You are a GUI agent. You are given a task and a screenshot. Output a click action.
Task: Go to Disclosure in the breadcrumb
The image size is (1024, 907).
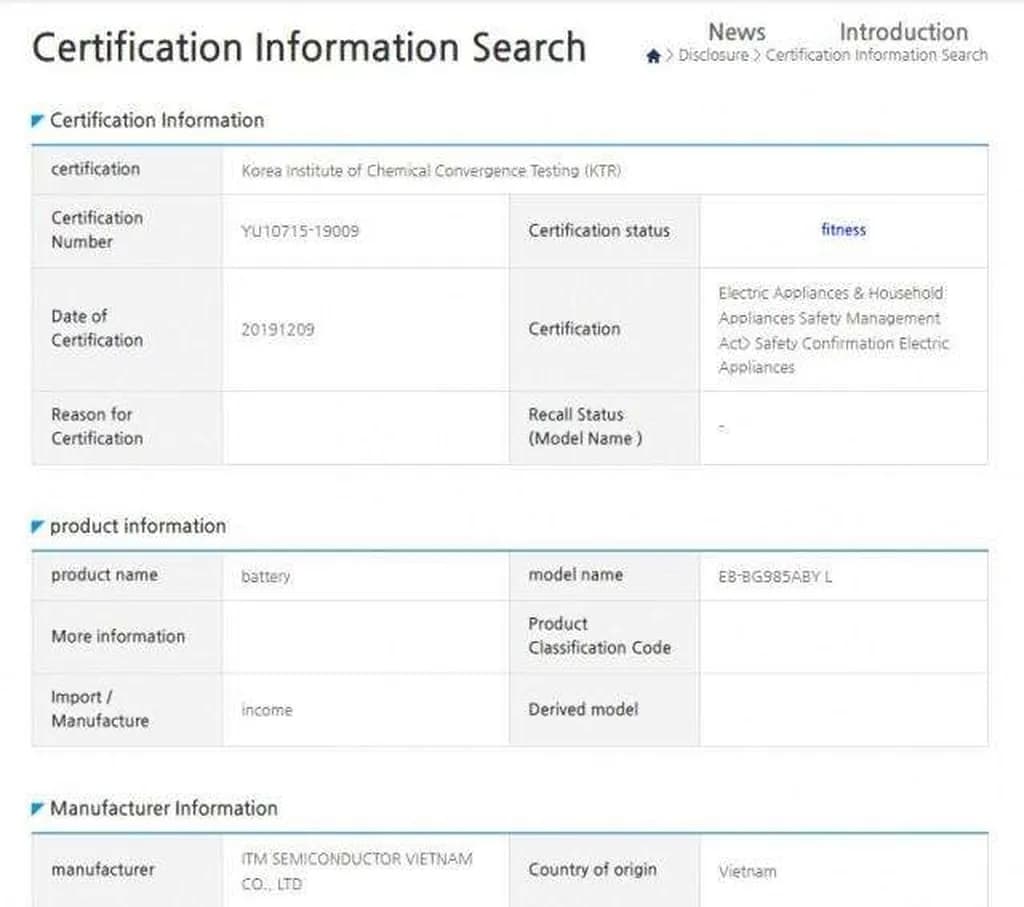(713, 56)
